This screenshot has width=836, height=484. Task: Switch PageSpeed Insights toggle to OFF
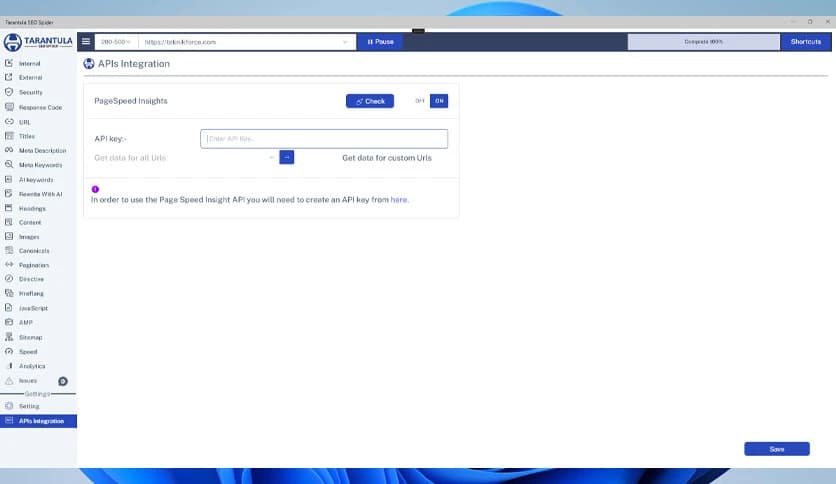tap(420, 101)
